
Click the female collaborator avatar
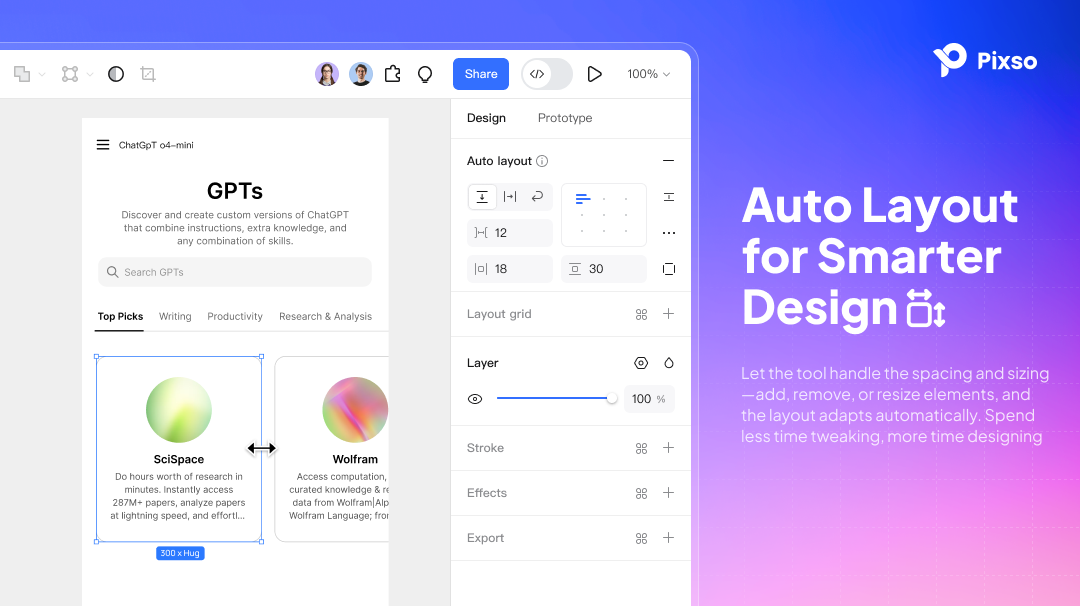(327, 74)
